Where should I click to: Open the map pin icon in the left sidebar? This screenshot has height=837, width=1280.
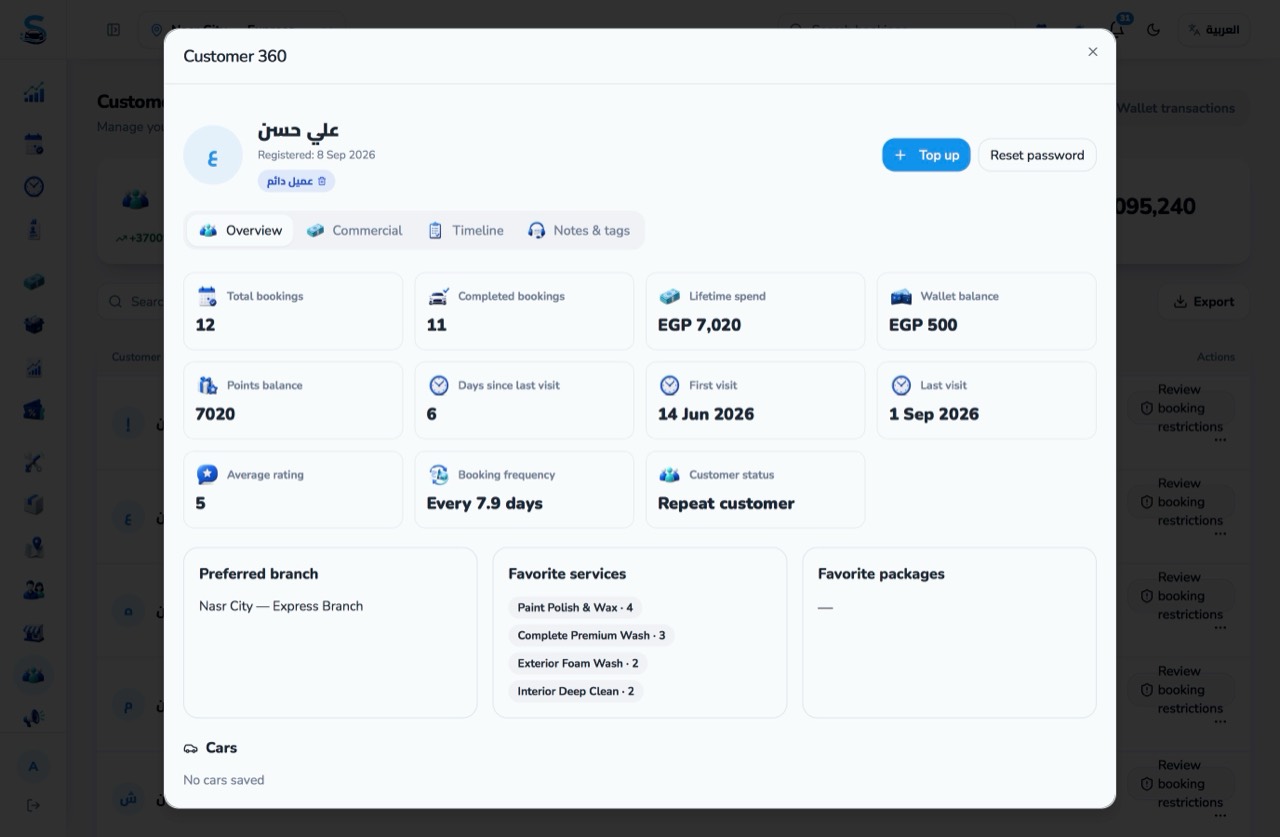pyautogui.click(x=34, y=548)
